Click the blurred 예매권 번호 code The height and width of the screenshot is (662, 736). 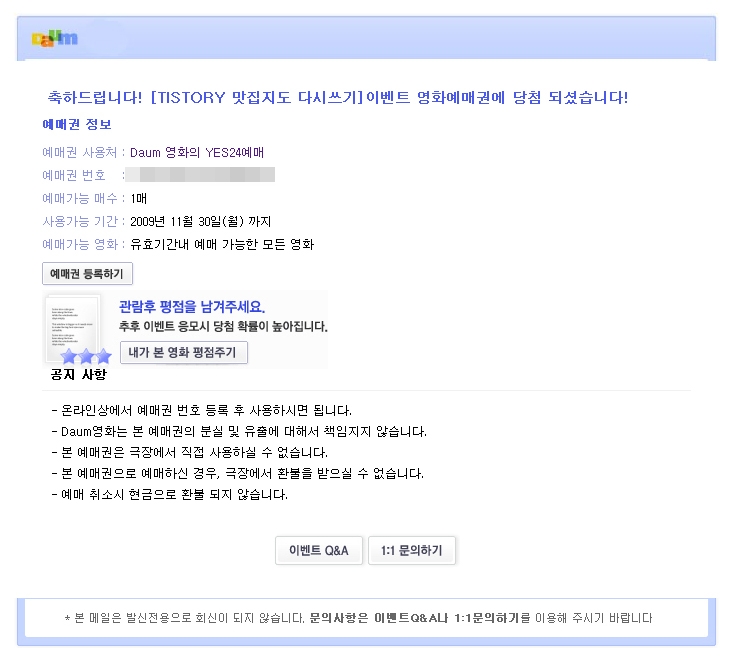200,175
